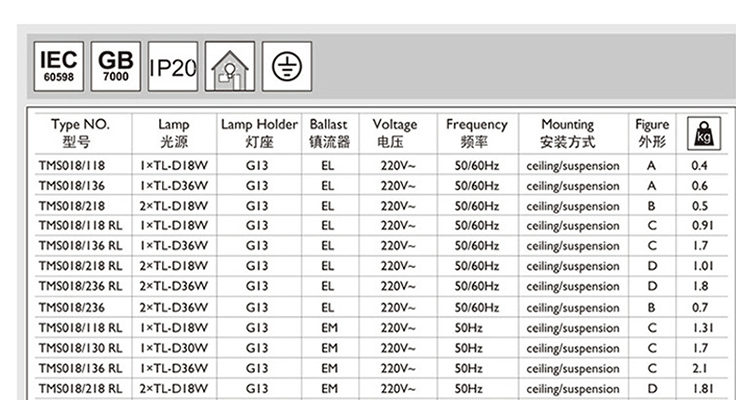Select type number 'TMS018/236 RL'
The height and width of the screenshot is (400, 750).
point(80,286)
